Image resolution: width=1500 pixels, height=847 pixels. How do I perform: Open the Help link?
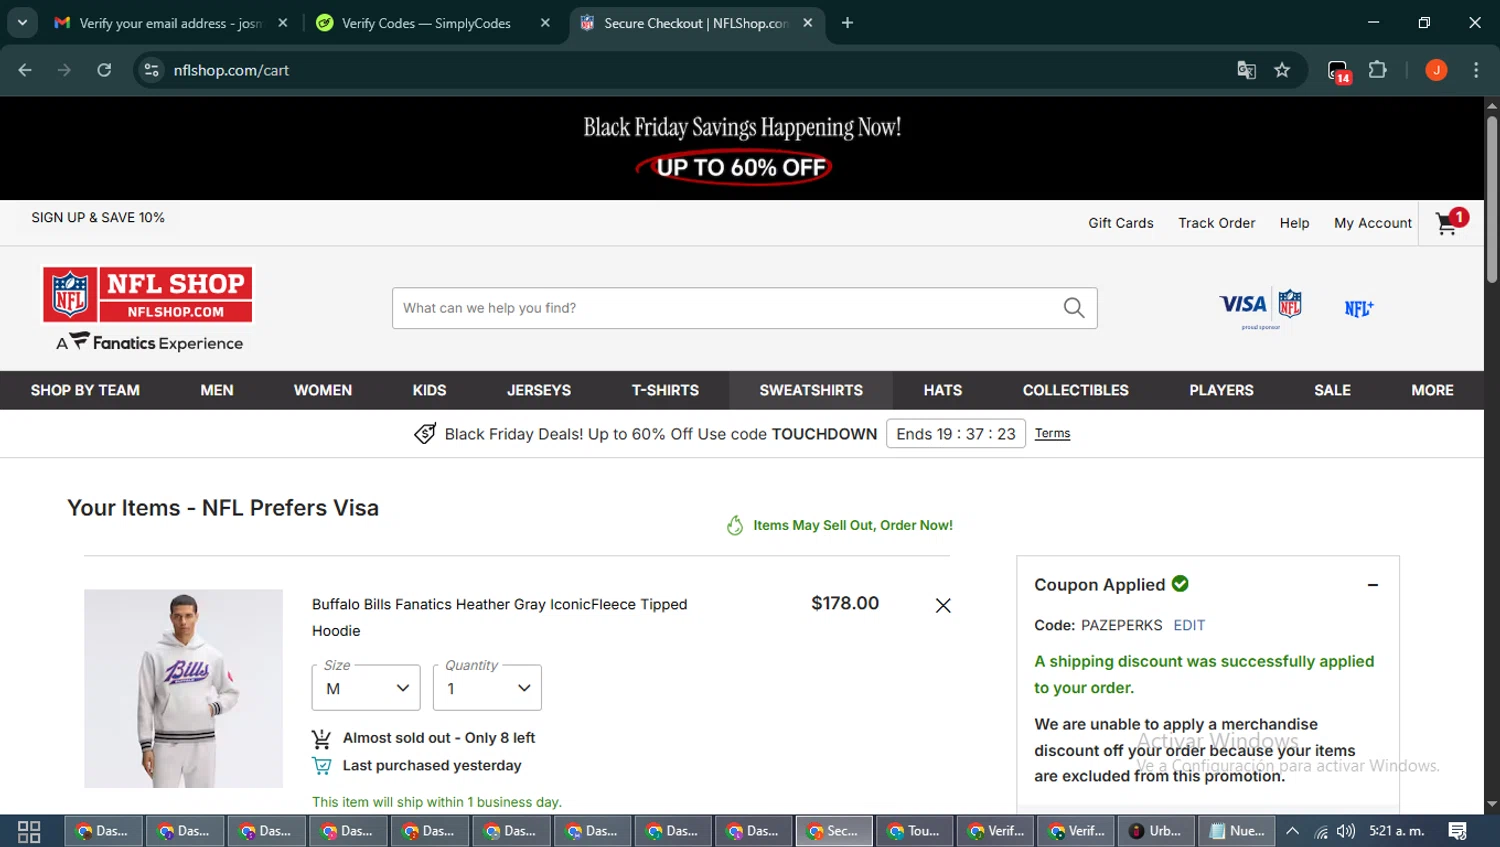coord(1294,223)
